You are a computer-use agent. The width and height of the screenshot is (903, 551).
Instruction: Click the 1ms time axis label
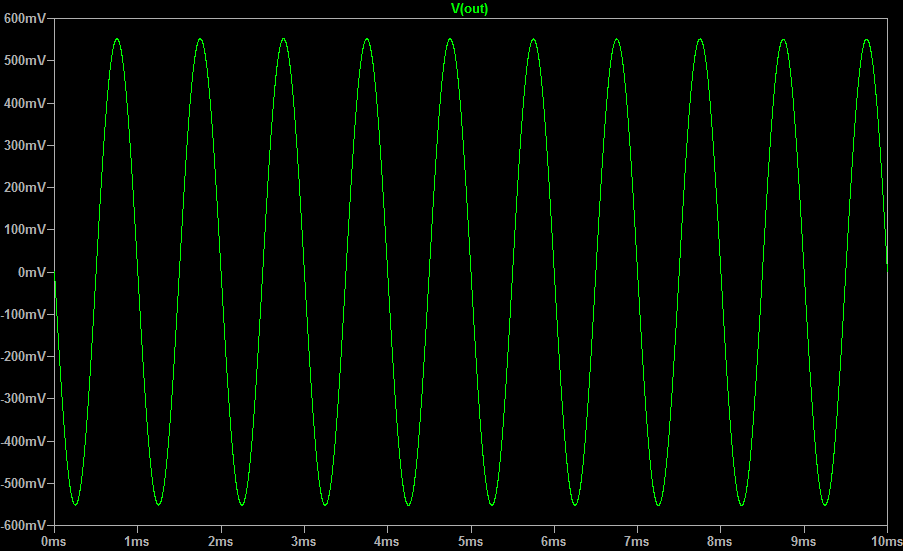click(x=137, y=542)
